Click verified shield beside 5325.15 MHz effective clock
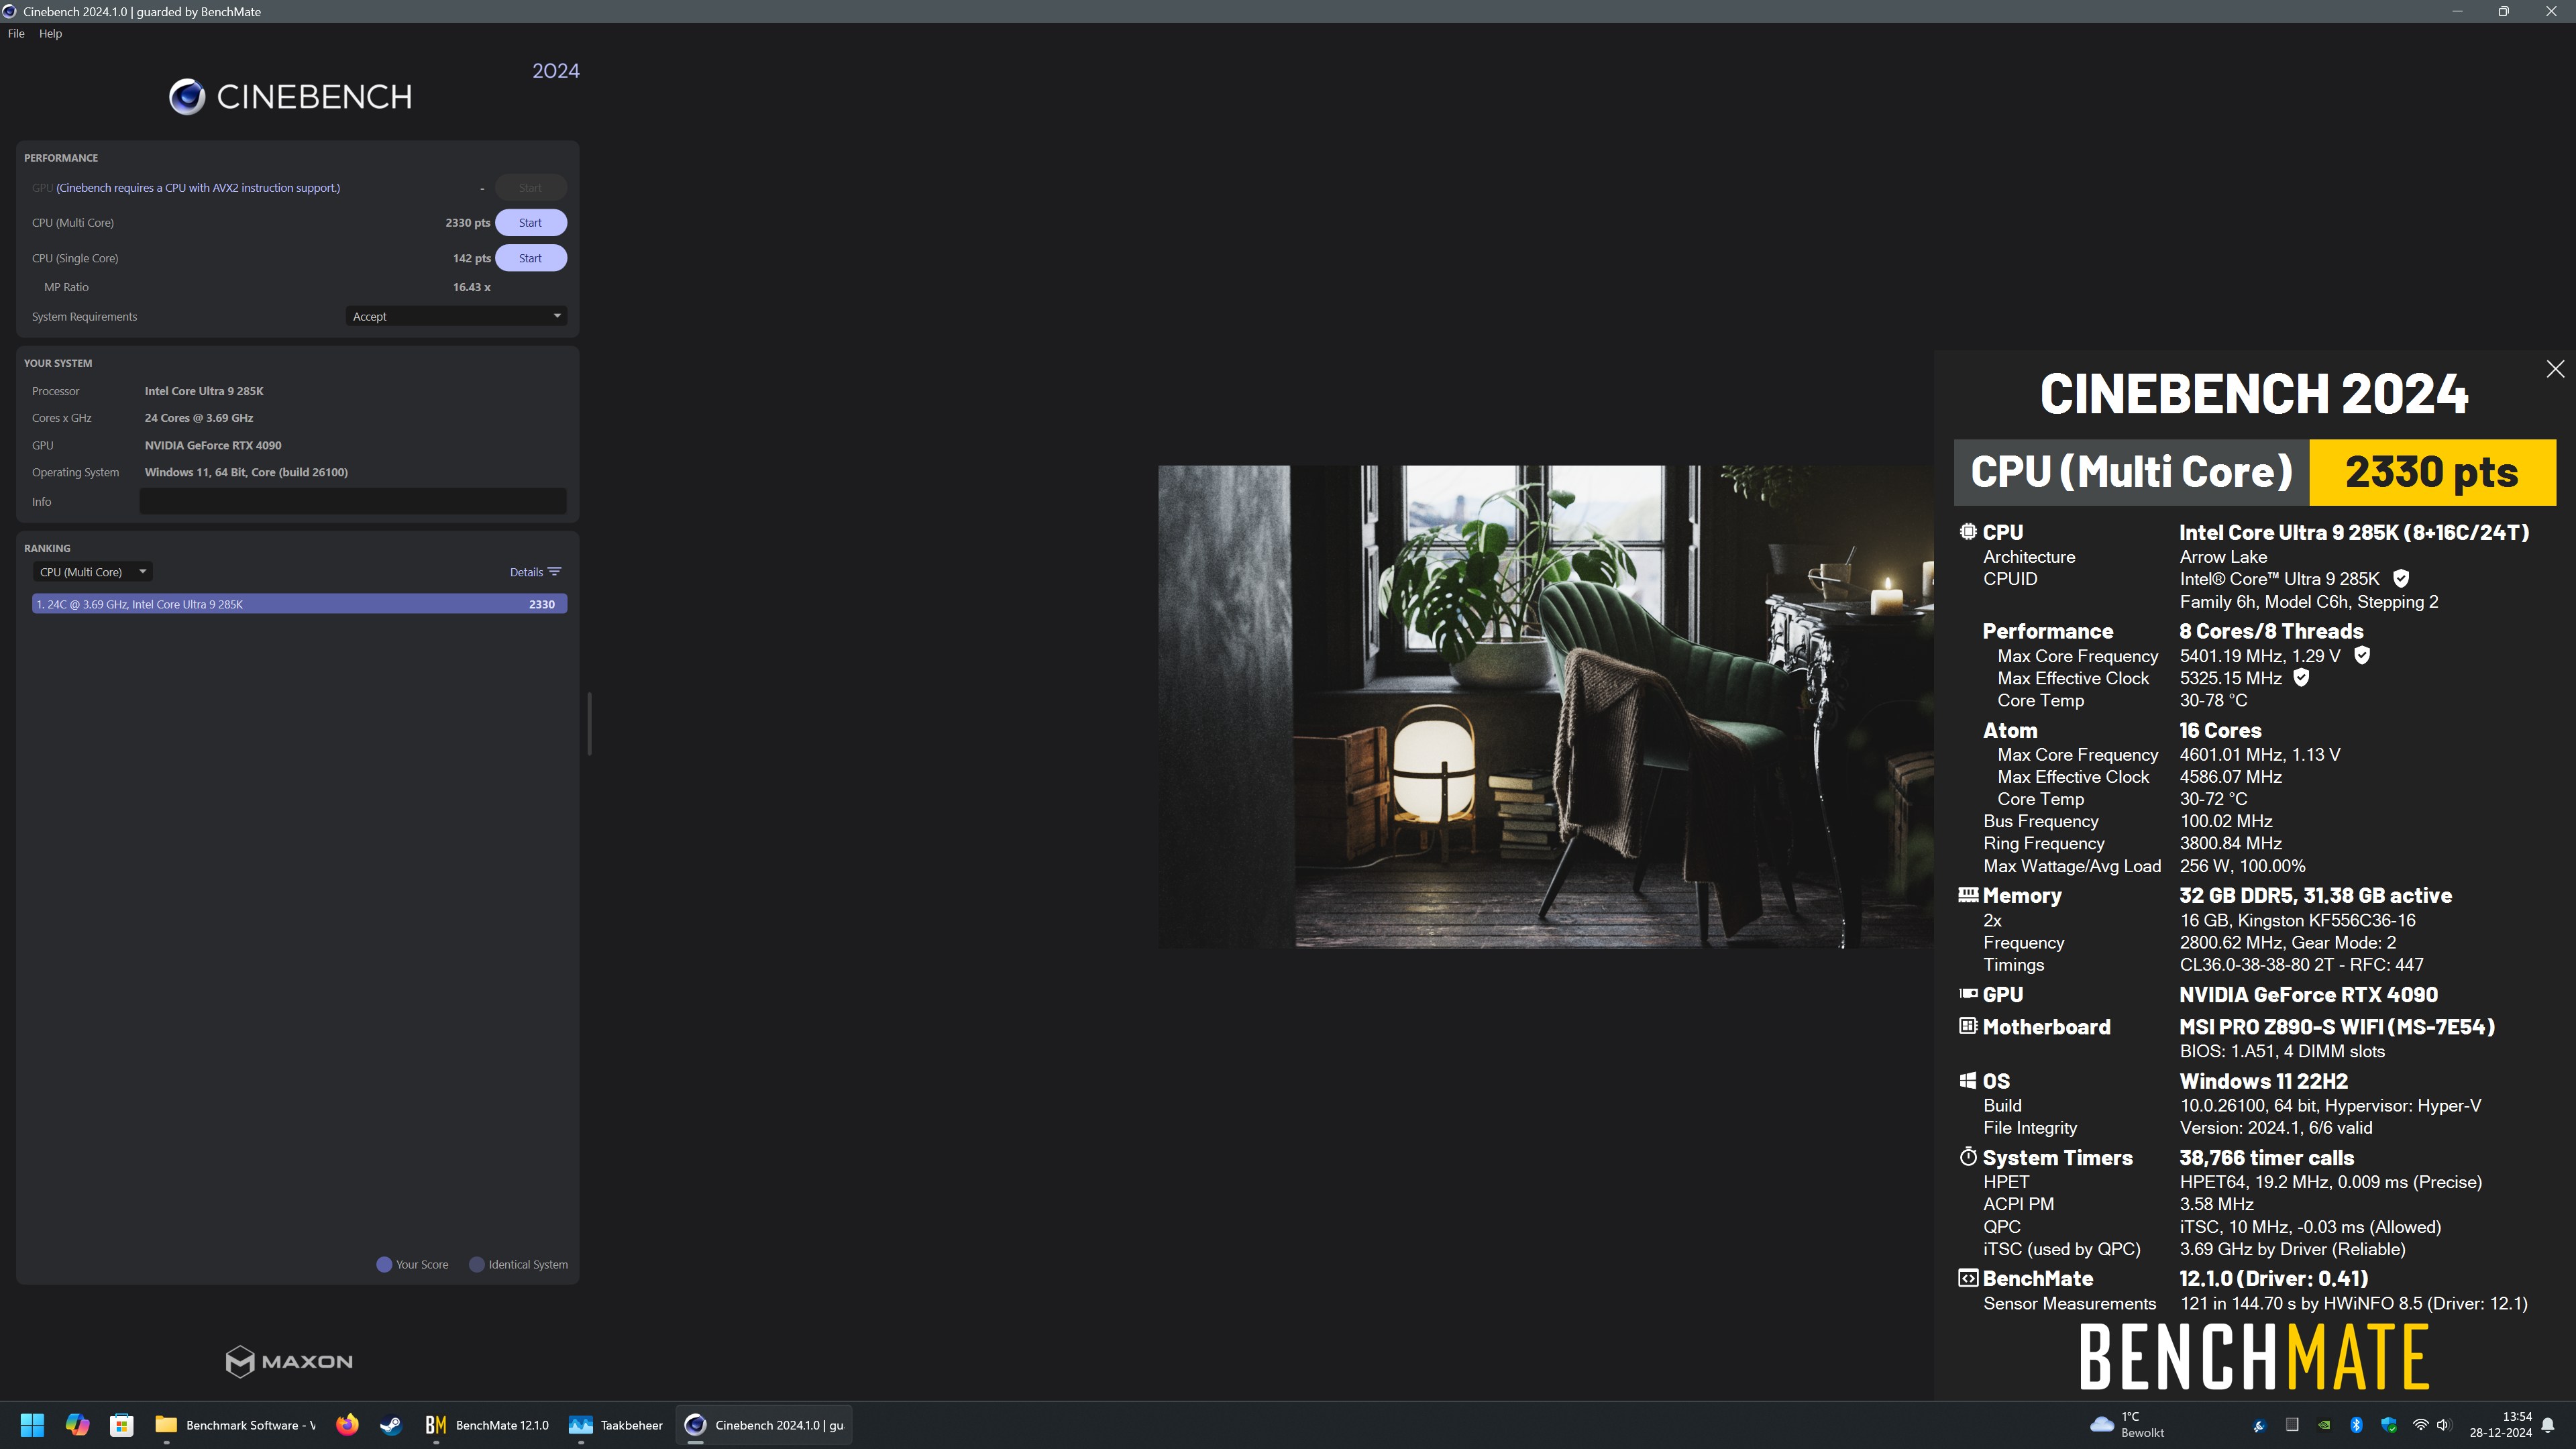The height and width of the screenshot is (1449, 2576). [x=2301, y=677]
